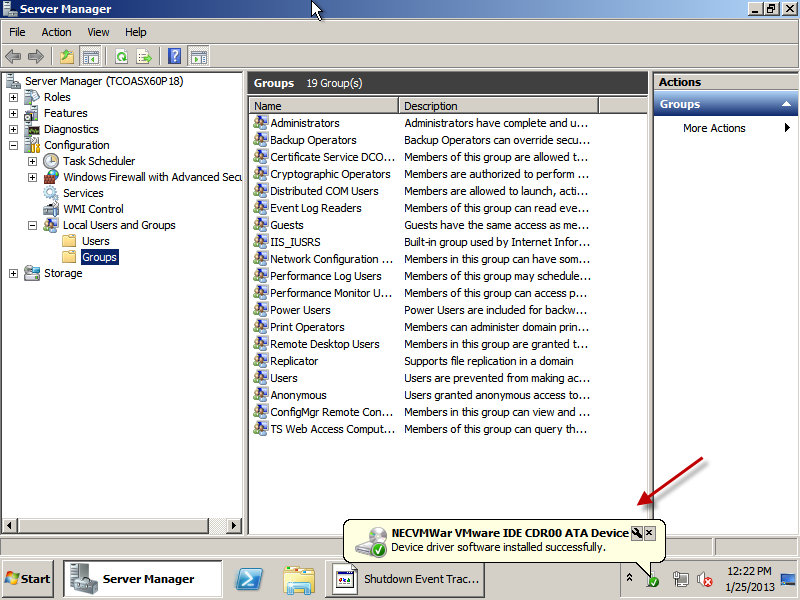Image resolution: width=800 pixels, height=600 pixels.
Task: Select the Administrators group row
Action: 305,123
